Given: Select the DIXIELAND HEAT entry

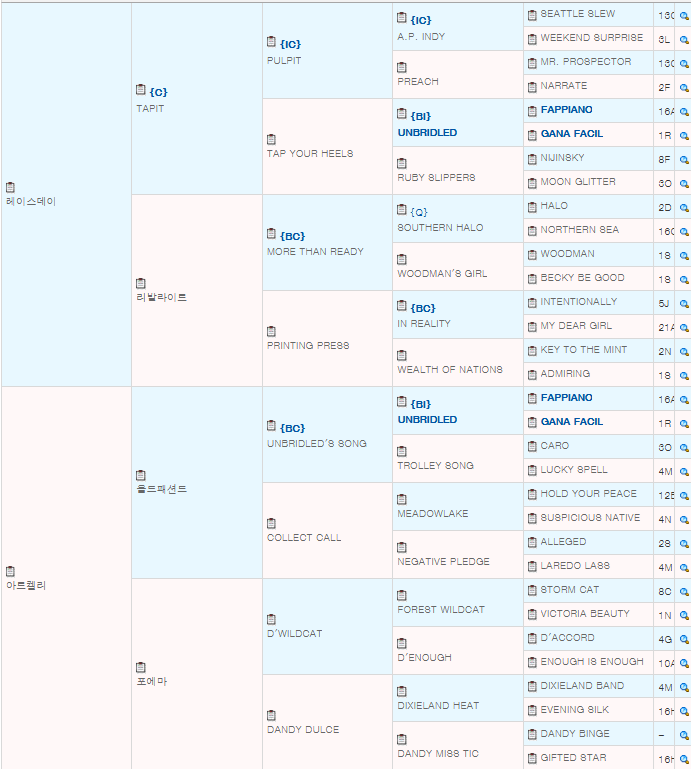Looking at the screenshot, I should [438, 706].
